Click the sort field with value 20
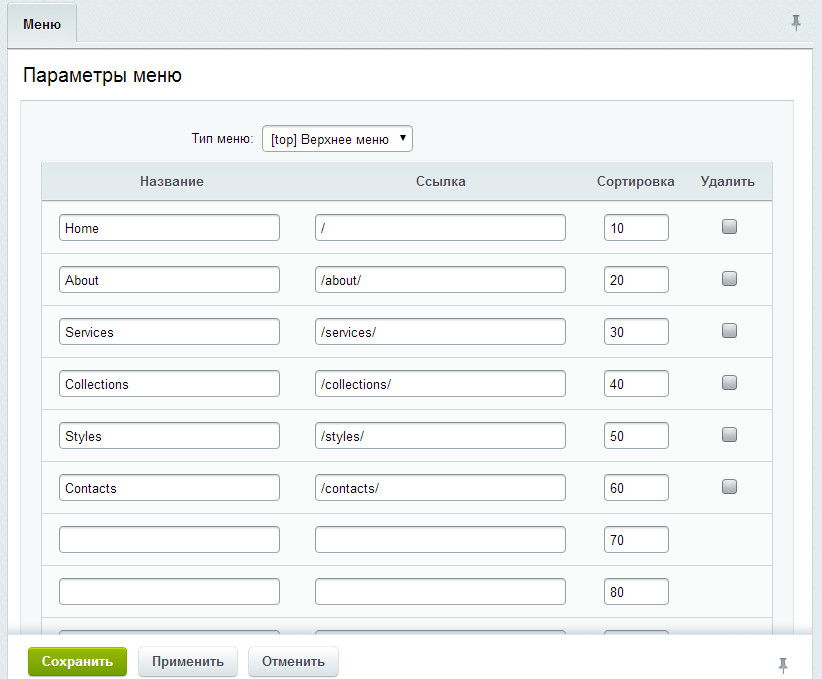 636,279
